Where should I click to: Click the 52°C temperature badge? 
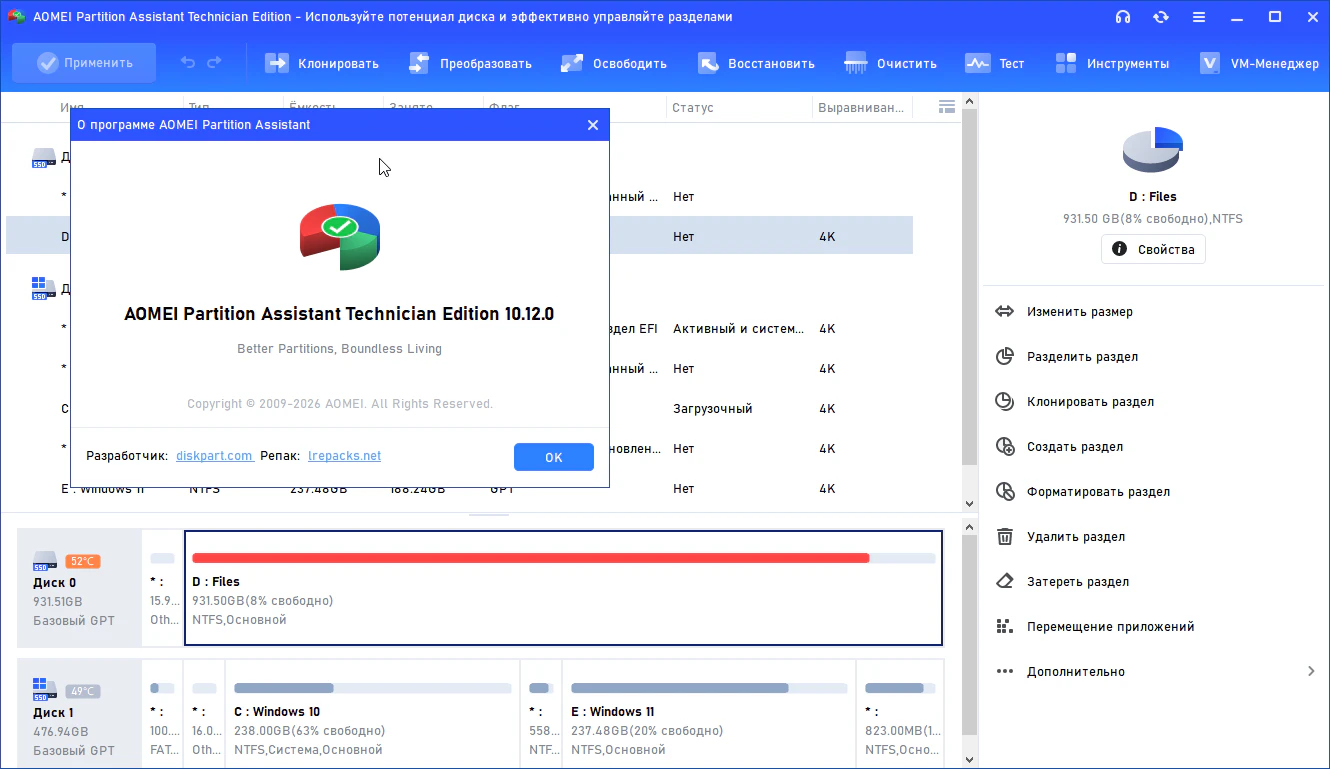click(x=83, y=561)
